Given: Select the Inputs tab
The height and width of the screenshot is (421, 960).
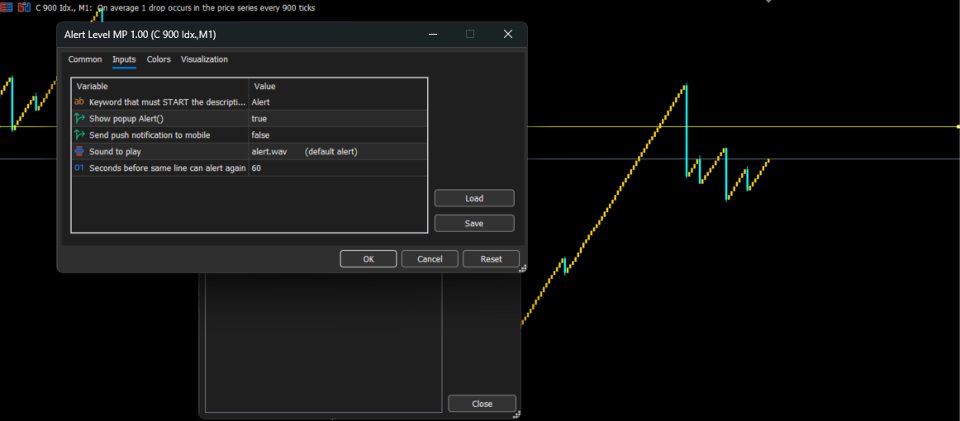Looking at the screenshot, I should point(124,59).
